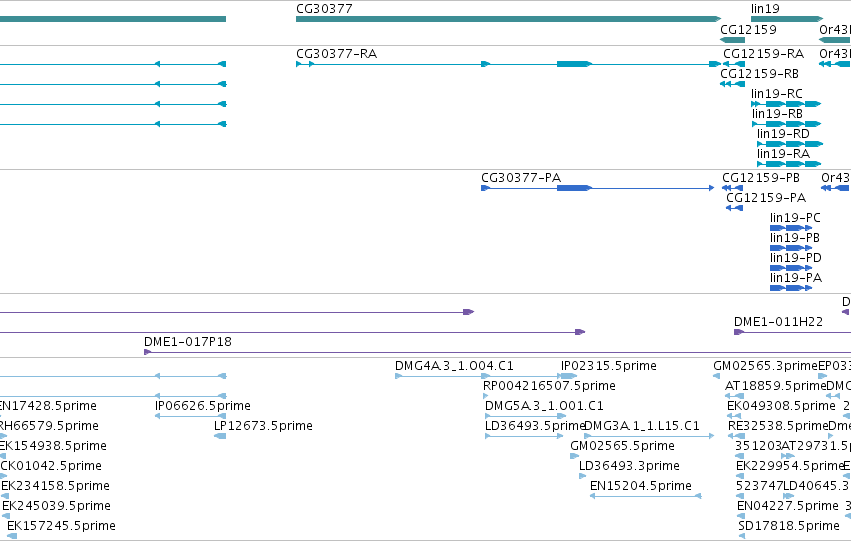Select the SD17818.5prime EST
851x541 pixels.
742,536
